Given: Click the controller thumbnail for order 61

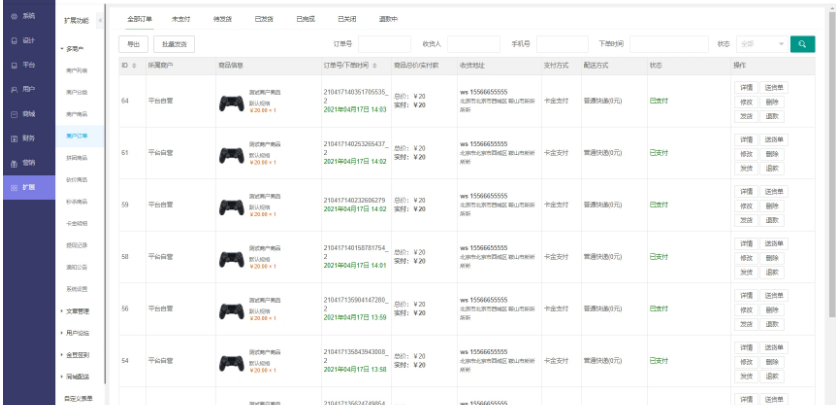Looking at the screenshot, I should coord(231,153).
